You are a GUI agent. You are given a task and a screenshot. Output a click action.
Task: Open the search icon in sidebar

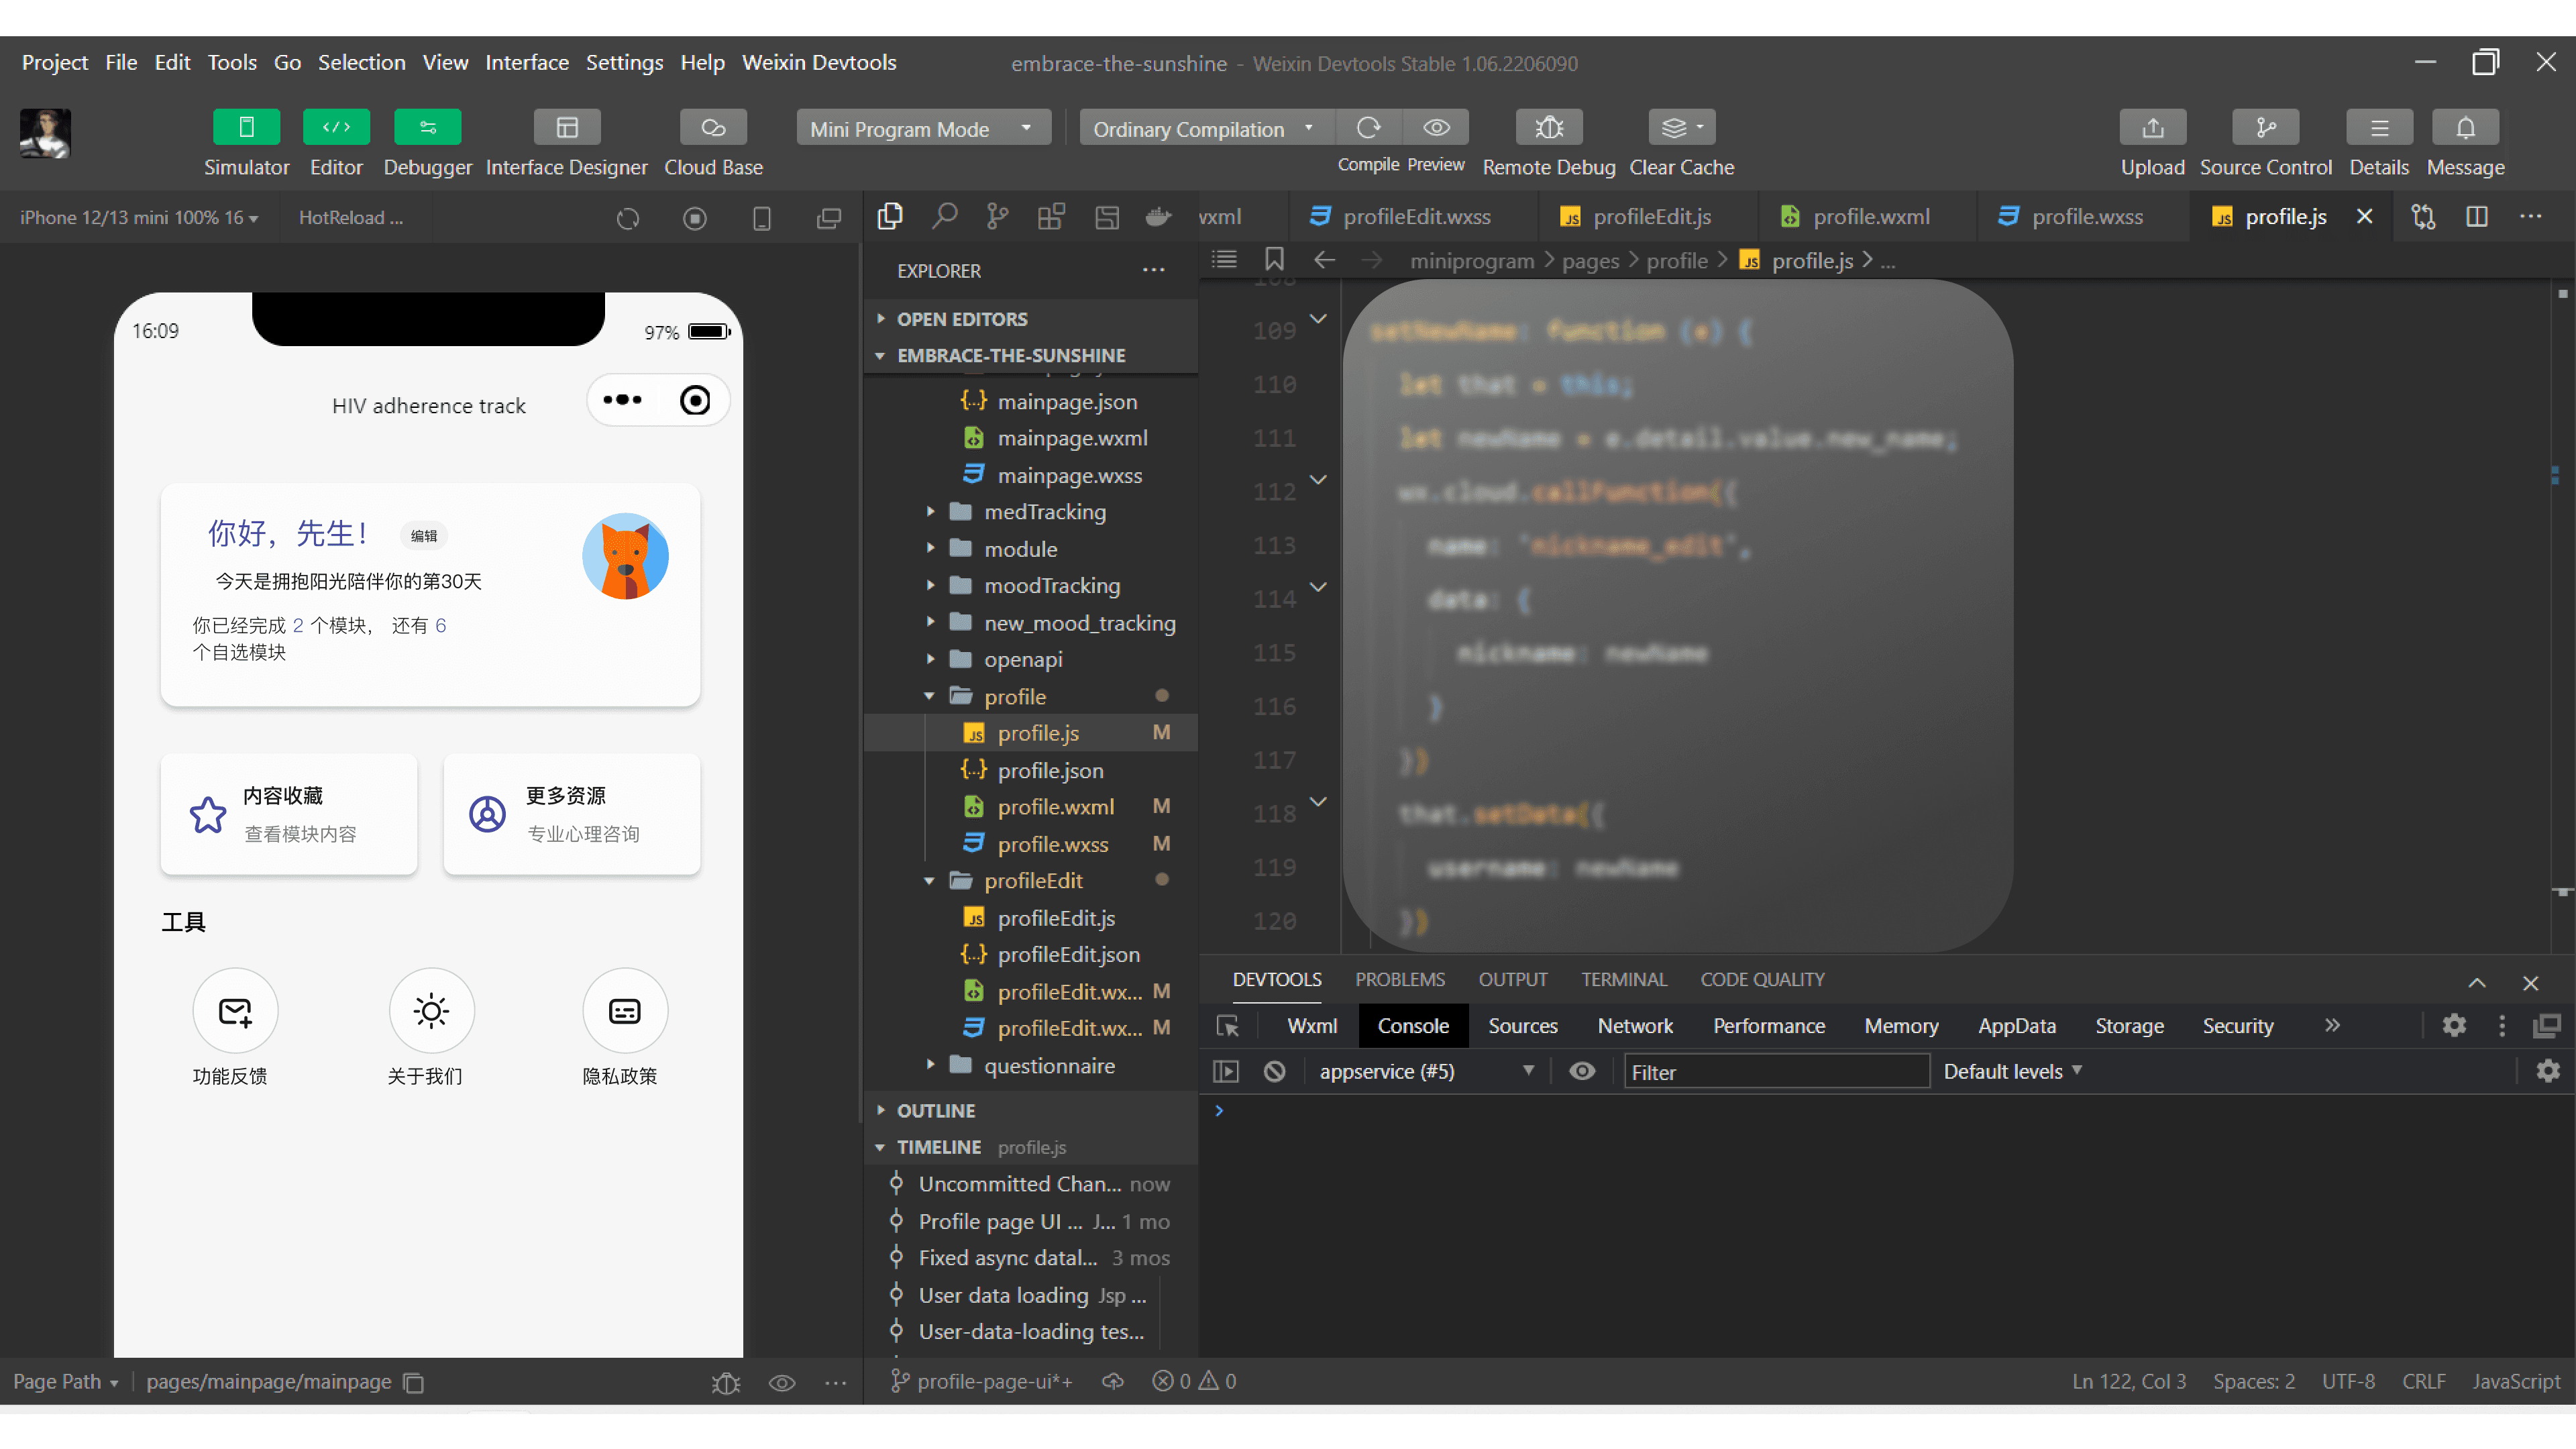[x=943, y=216]
